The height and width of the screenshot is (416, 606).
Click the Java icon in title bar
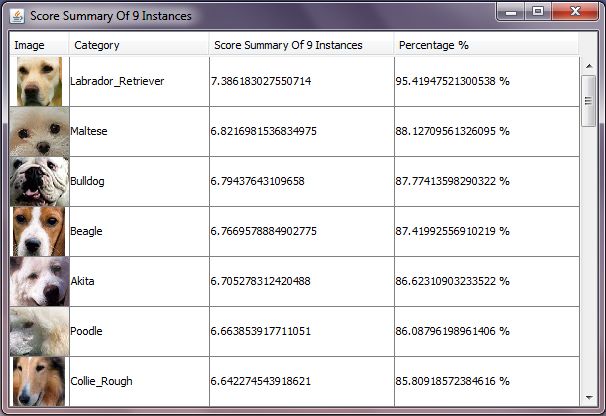point(17,16)
